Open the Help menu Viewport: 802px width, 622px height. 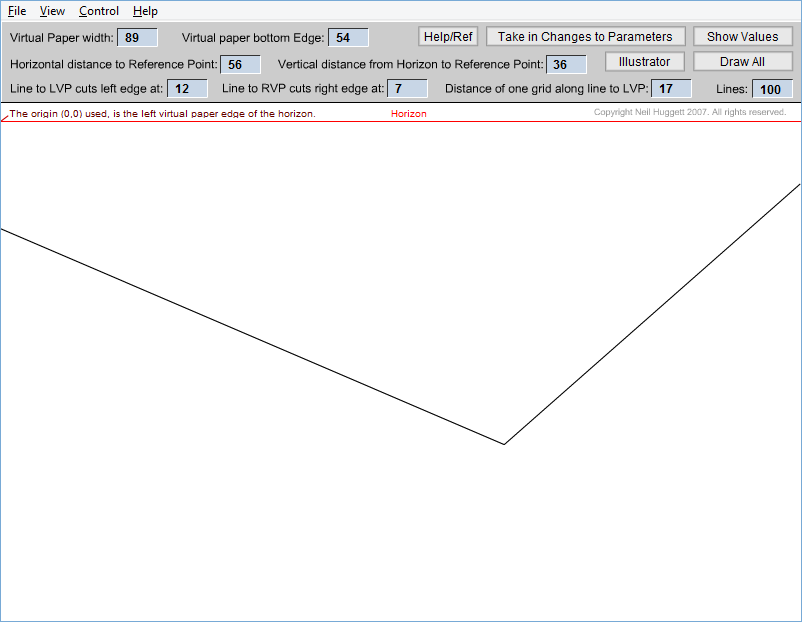145,11
